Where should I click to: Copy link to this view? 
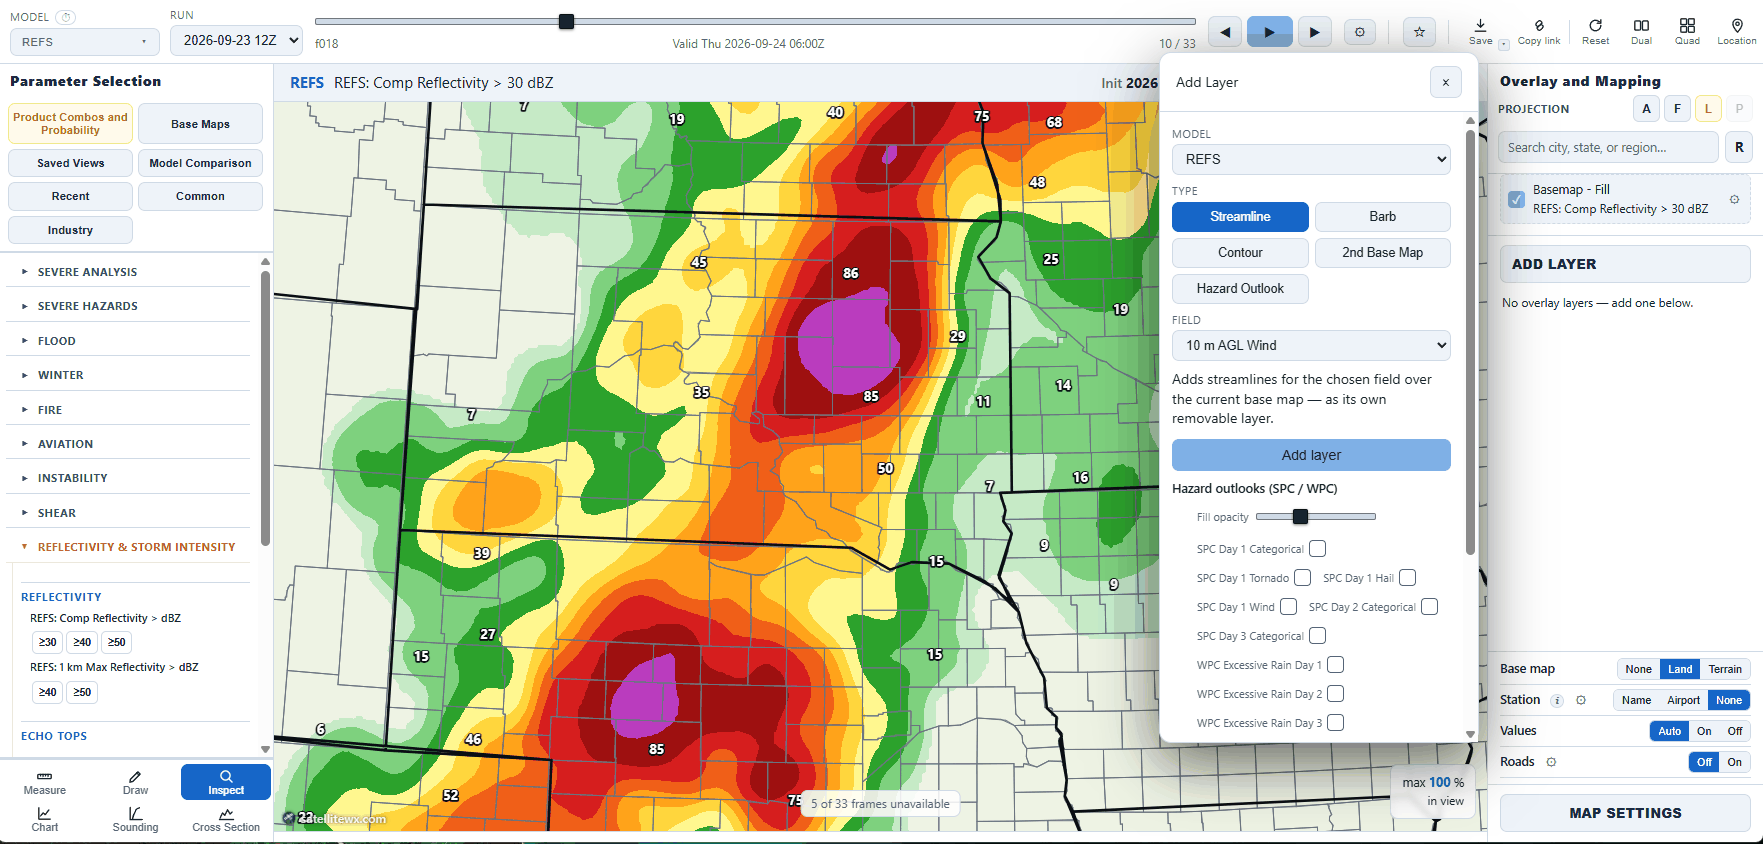click(1539, 32)
